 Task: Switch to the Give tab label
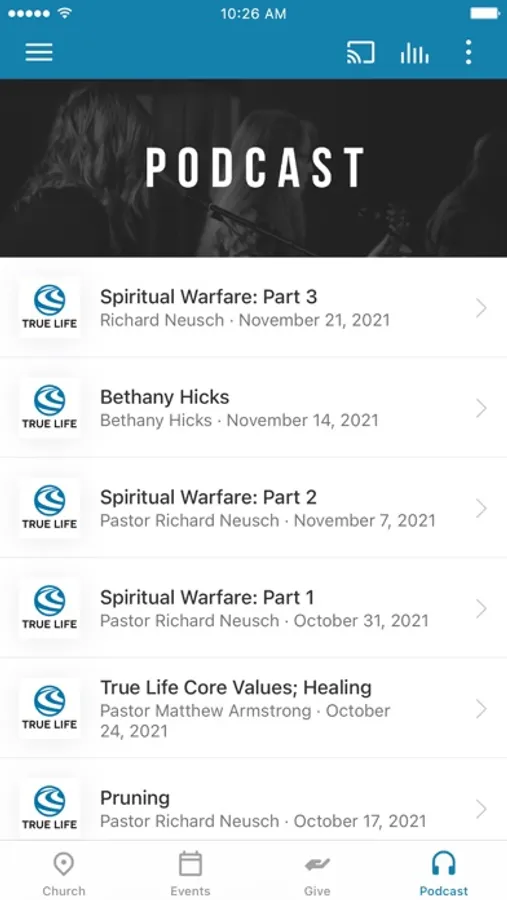point(317,891)
